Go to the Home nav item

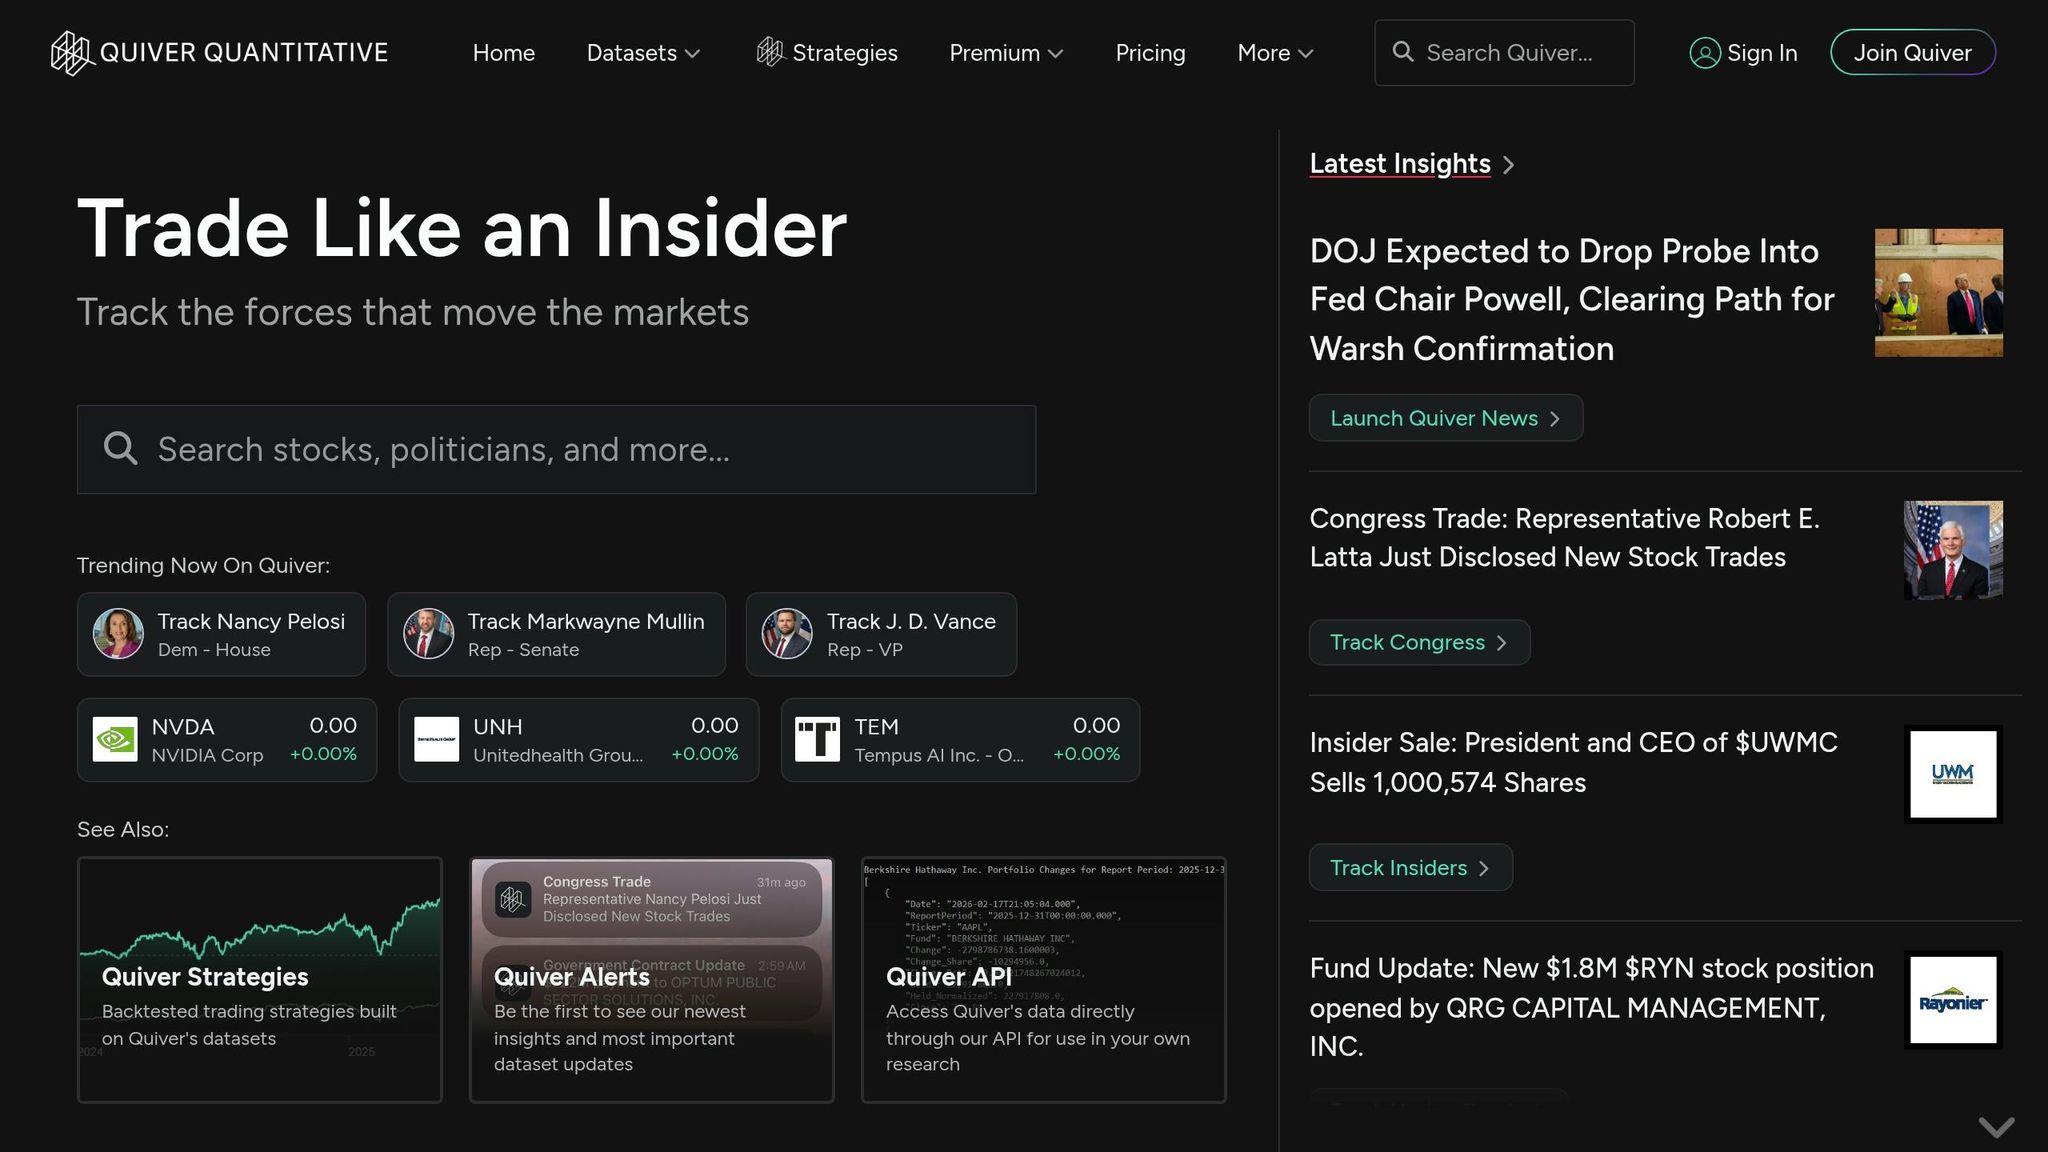(x=504, y=53)
